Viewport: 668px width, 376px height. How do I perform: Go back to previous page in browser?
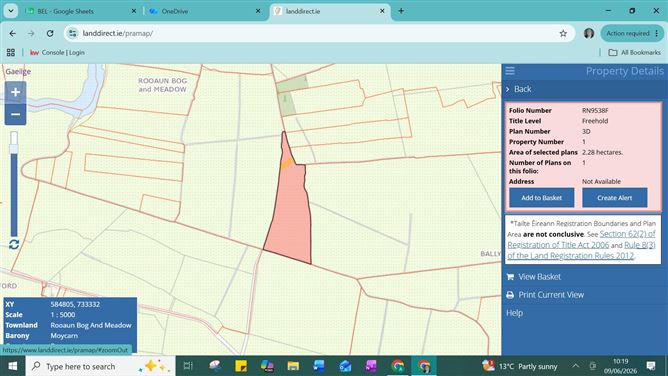tap(12, 33)
